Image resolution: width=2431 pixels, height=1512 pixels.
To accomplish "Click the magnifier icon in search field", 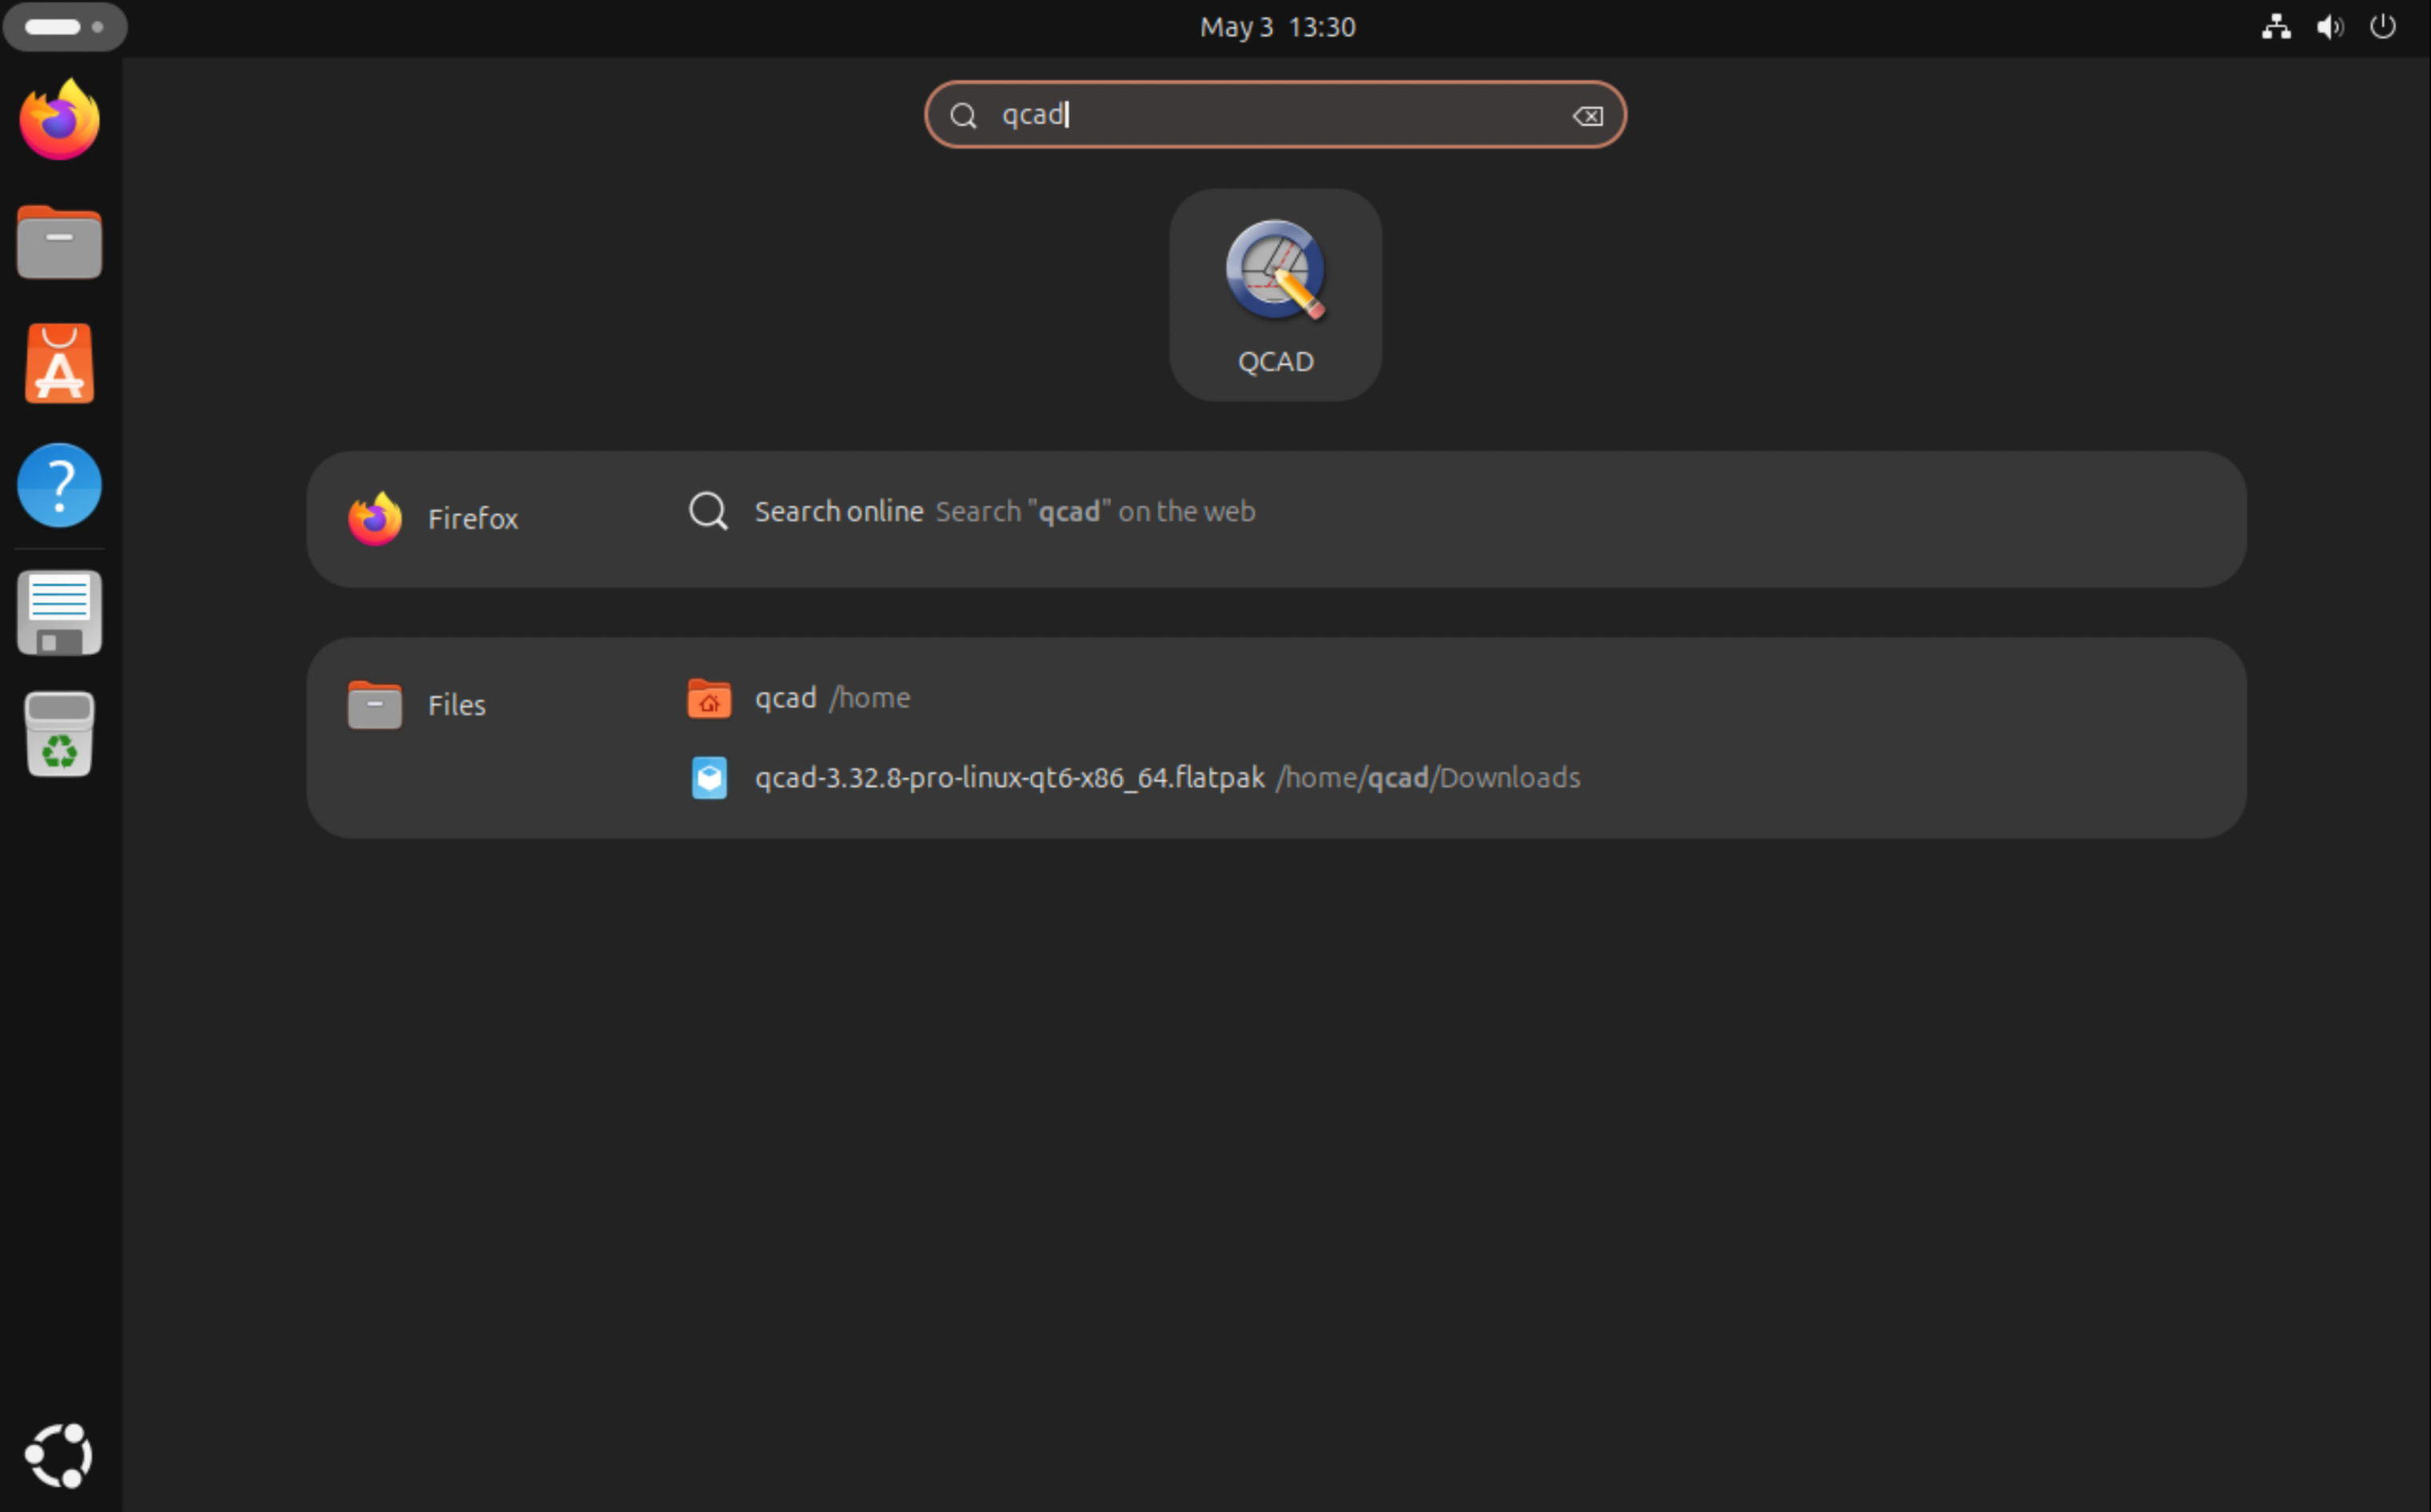I will (x=963, y=116).
